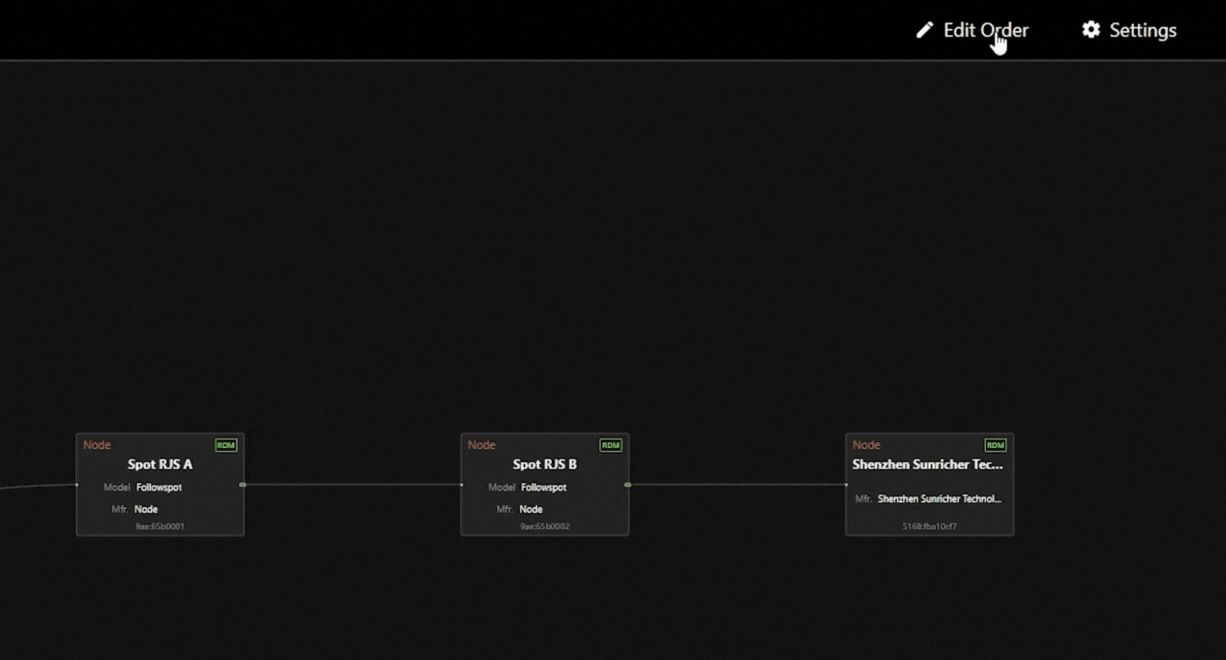This screenshot has width=1226, height=660.
Task: Click the Settings gear icon
Action: tap(1091, 30)
